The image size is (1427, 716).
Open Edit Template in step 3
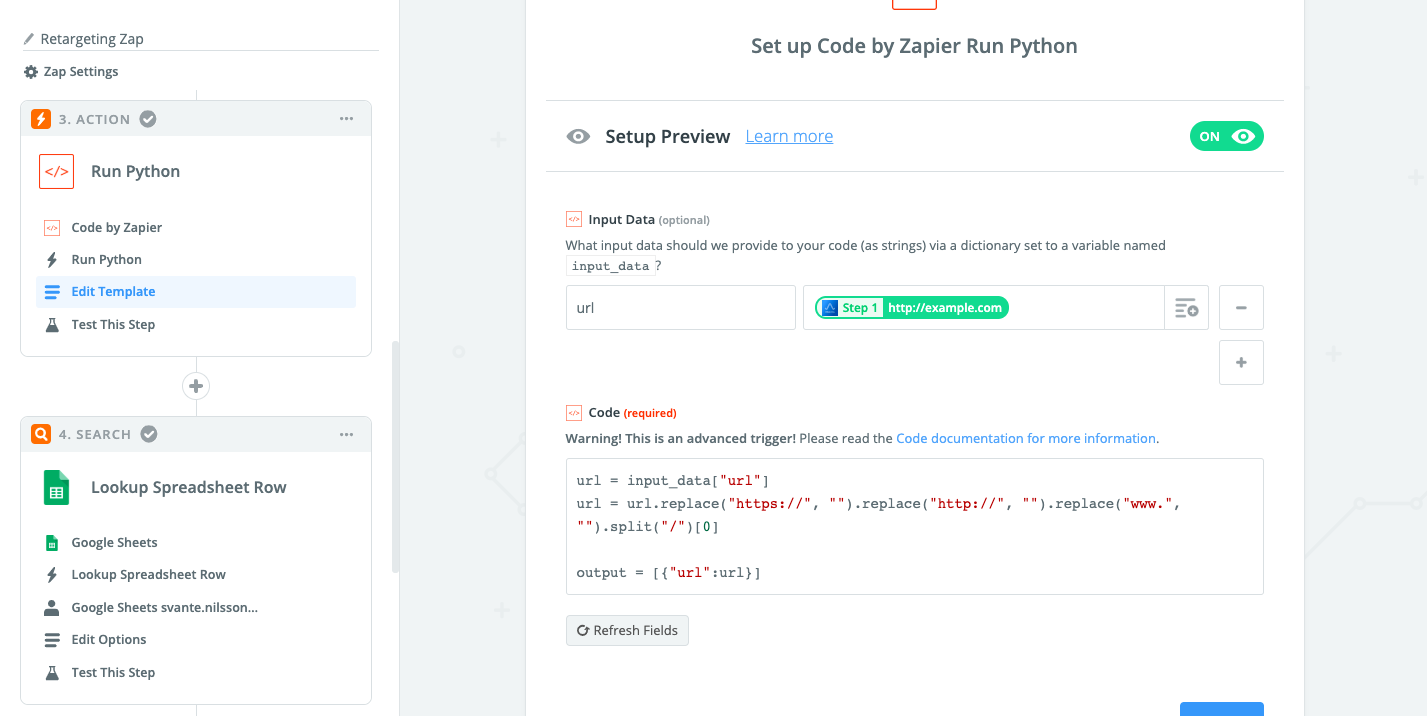pos(196,291)
